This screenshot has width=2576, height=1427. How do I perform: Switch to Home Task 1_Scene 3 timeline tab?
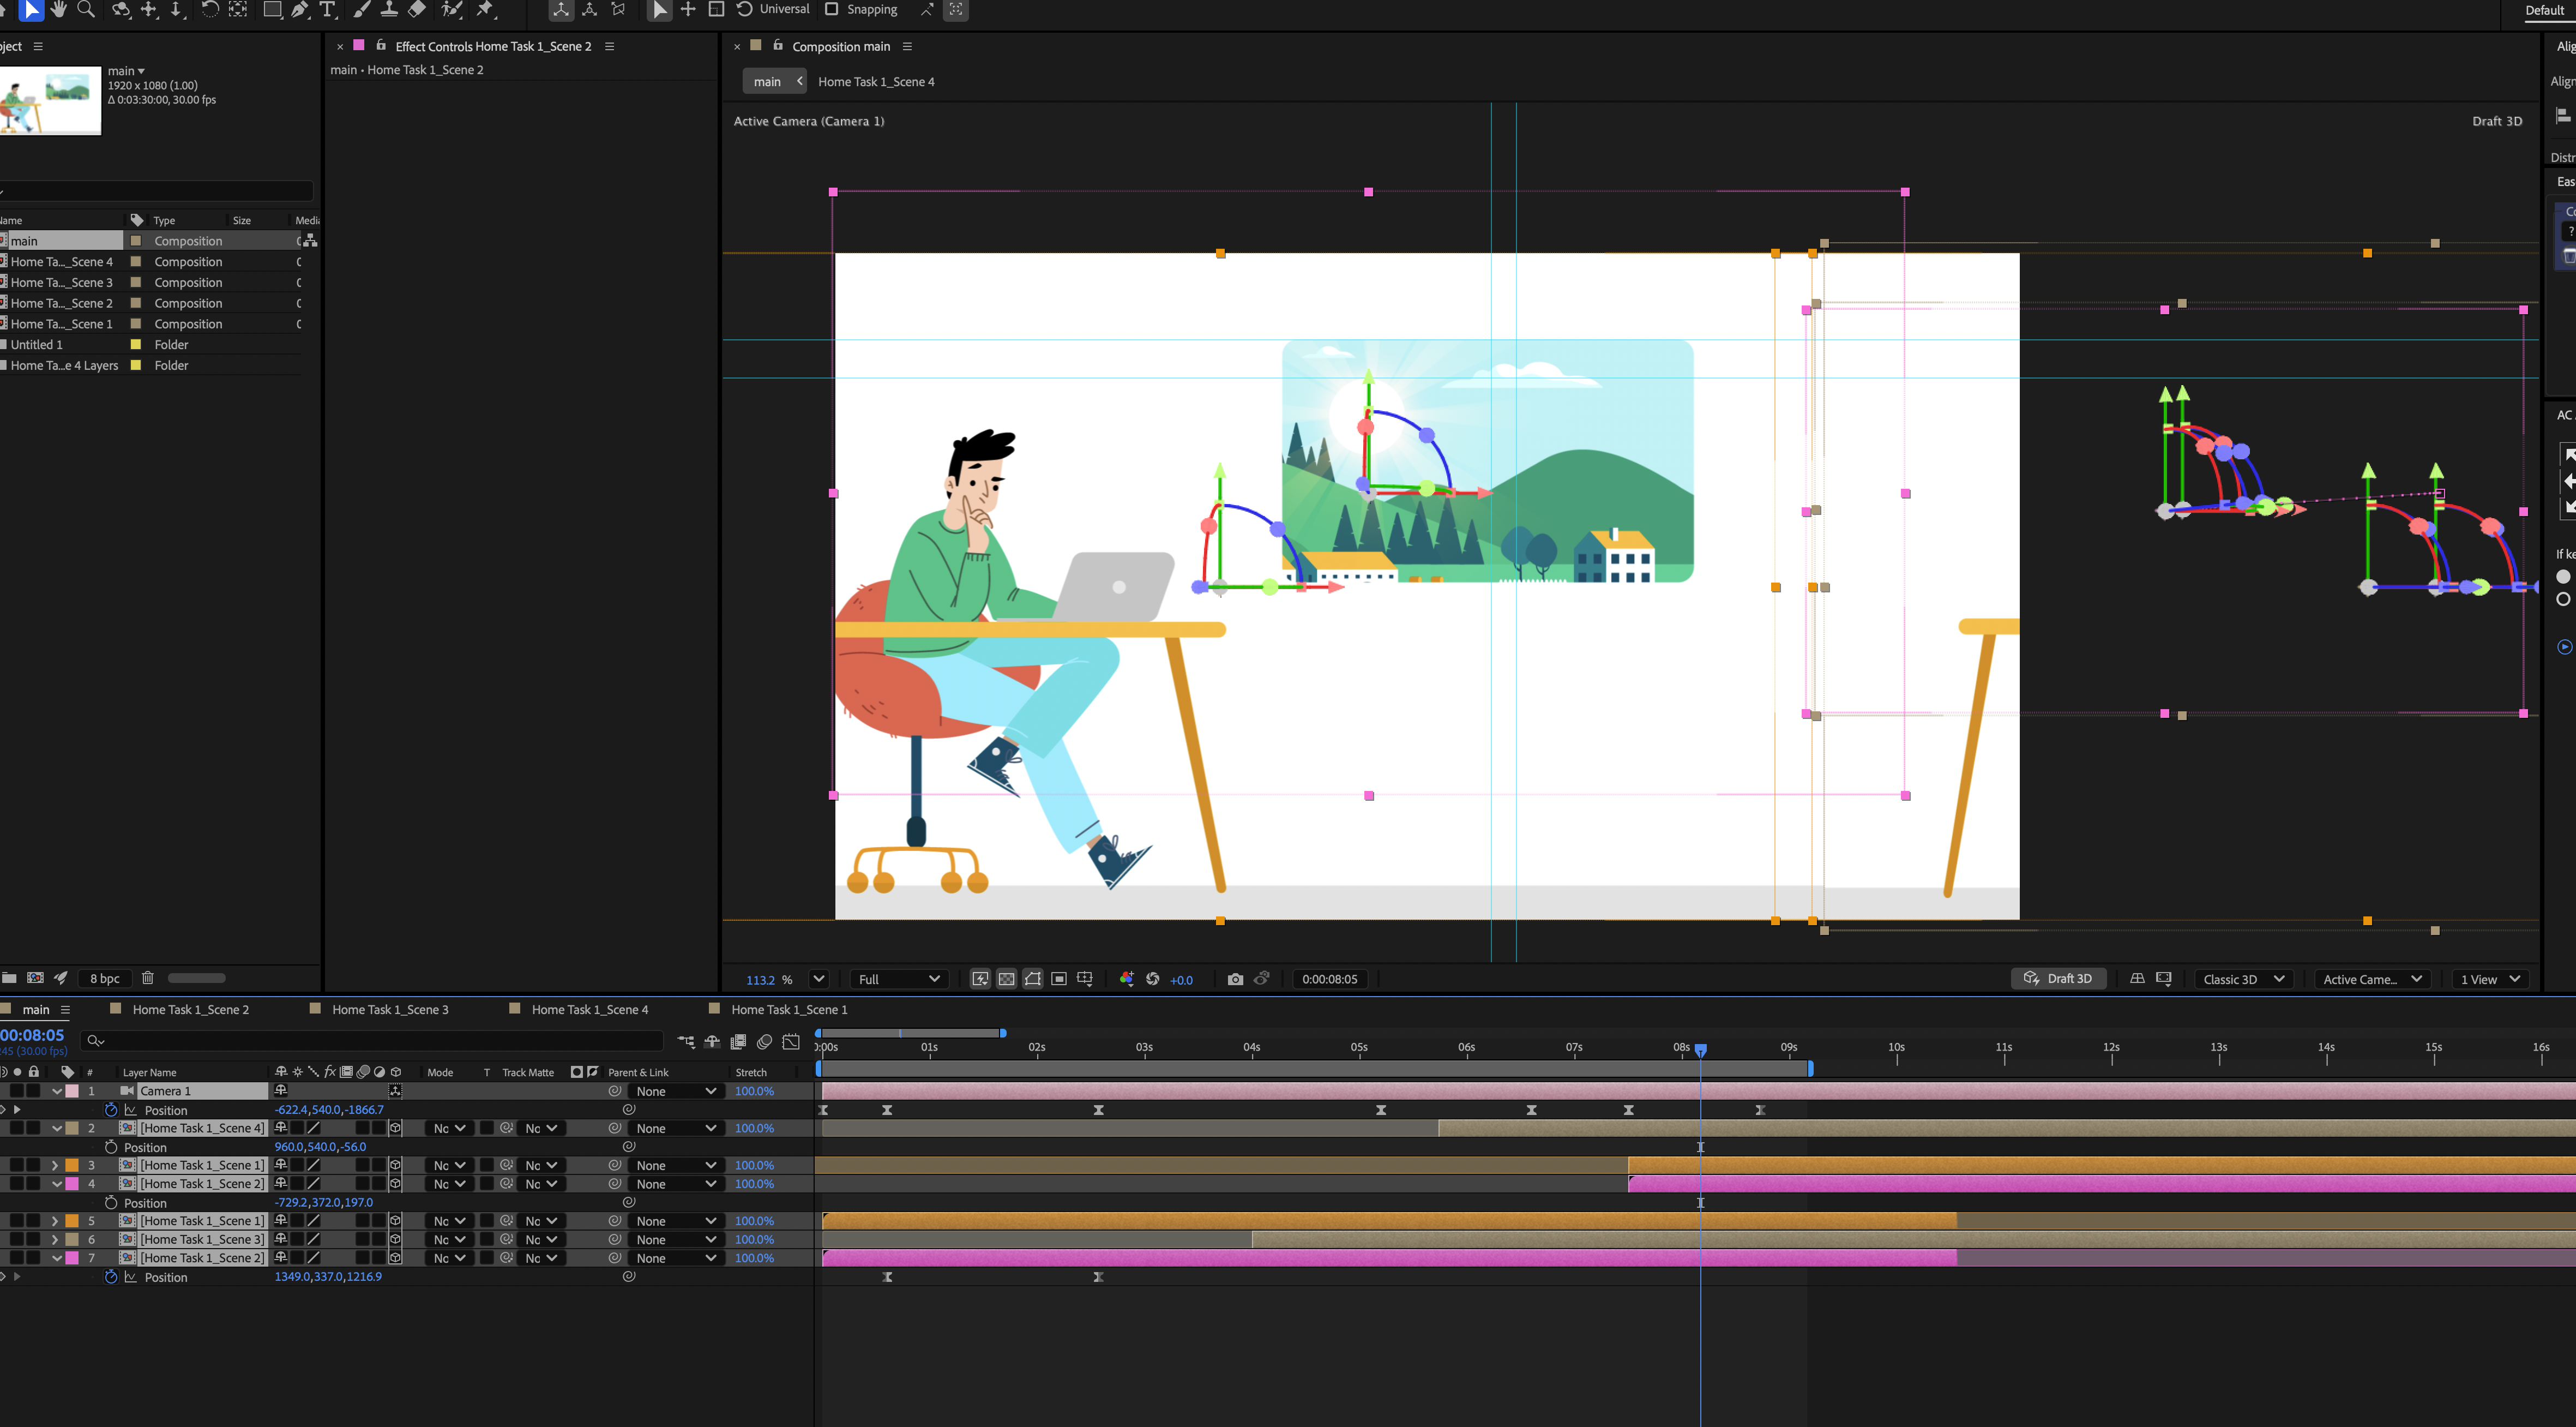click(390, 1010)
